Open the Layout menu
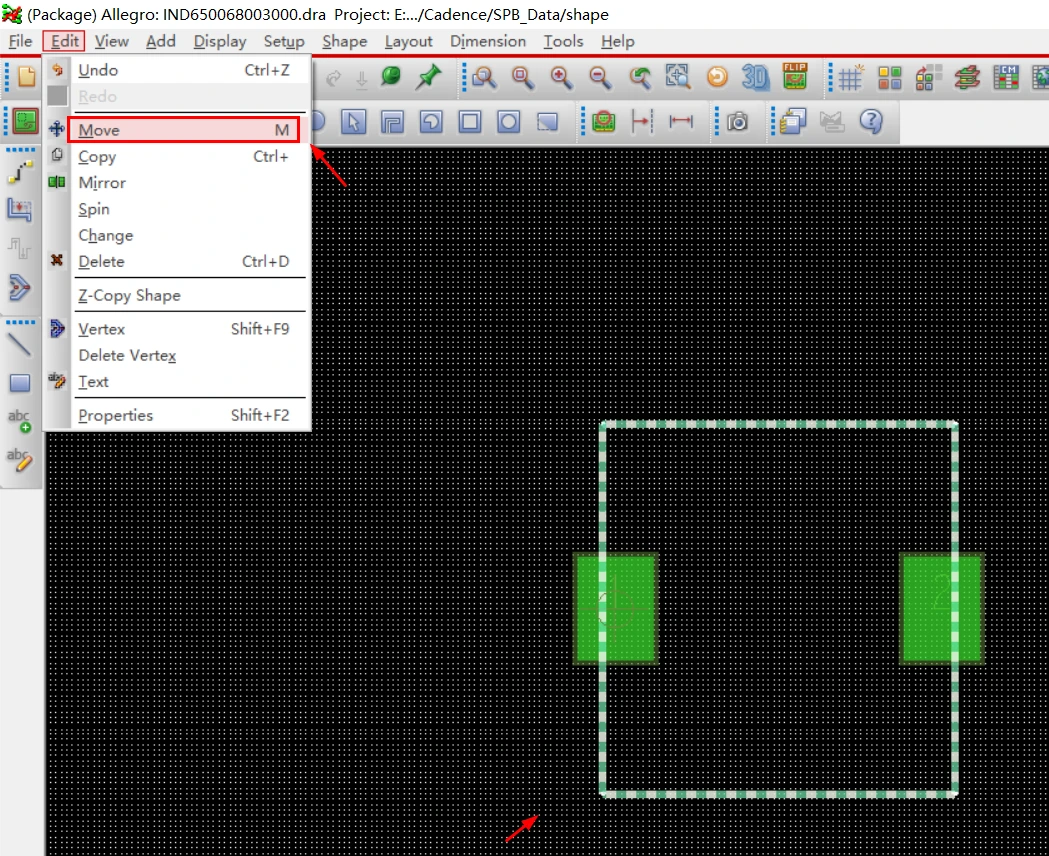The image size is (1049, 856). tap(409, 41)
